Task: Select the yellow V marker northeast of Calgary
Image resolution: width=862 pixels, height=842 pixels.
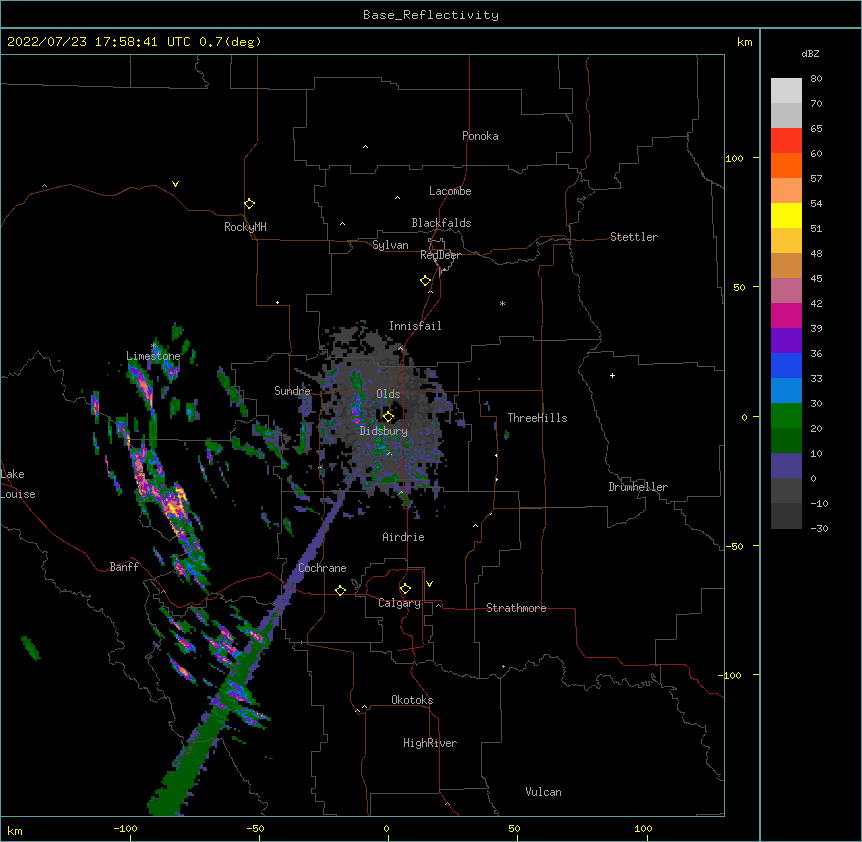Action: [x=429, y=584]
